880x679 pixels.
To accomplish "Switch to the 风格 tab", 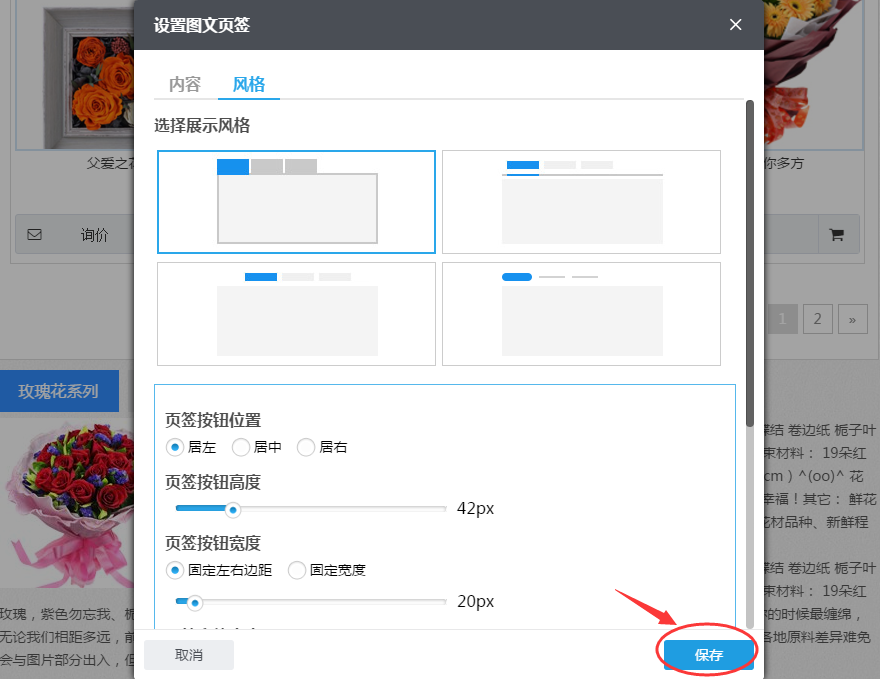I will point(248,85).
